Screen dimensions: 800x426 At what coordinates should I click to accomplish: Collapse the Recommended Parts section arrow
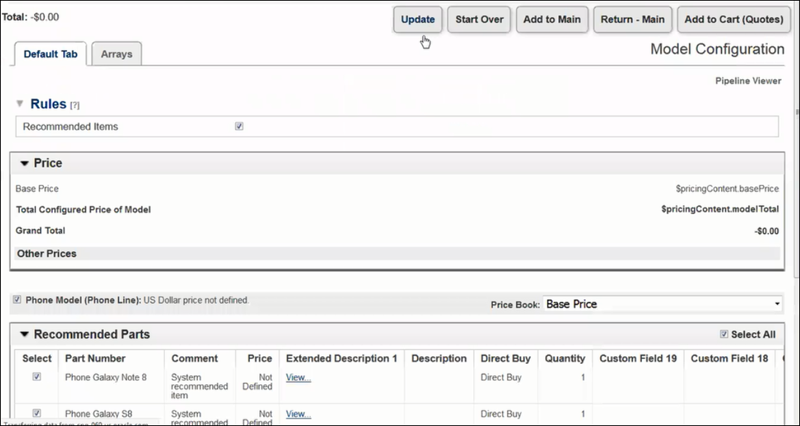(24, 334)
